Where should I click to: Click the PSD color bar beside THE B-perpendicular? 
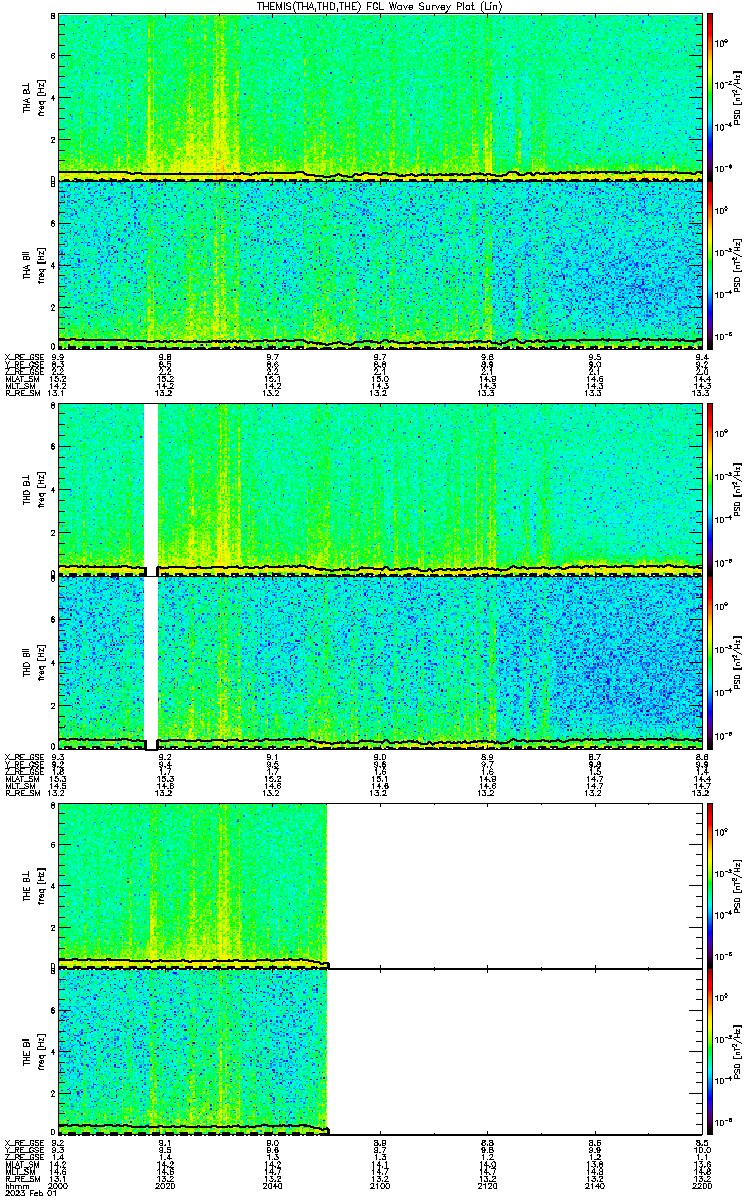710,885
